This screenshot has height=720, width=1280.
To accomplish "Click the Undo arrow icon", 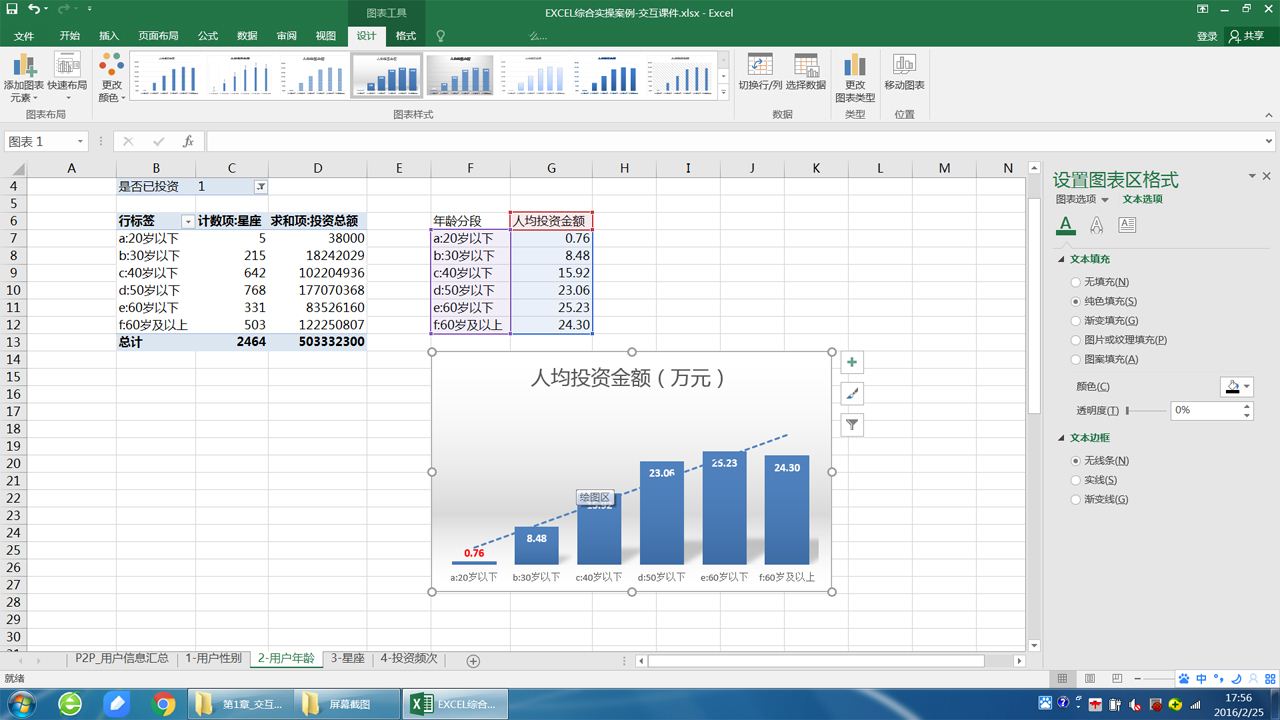I will pos(34,10).
